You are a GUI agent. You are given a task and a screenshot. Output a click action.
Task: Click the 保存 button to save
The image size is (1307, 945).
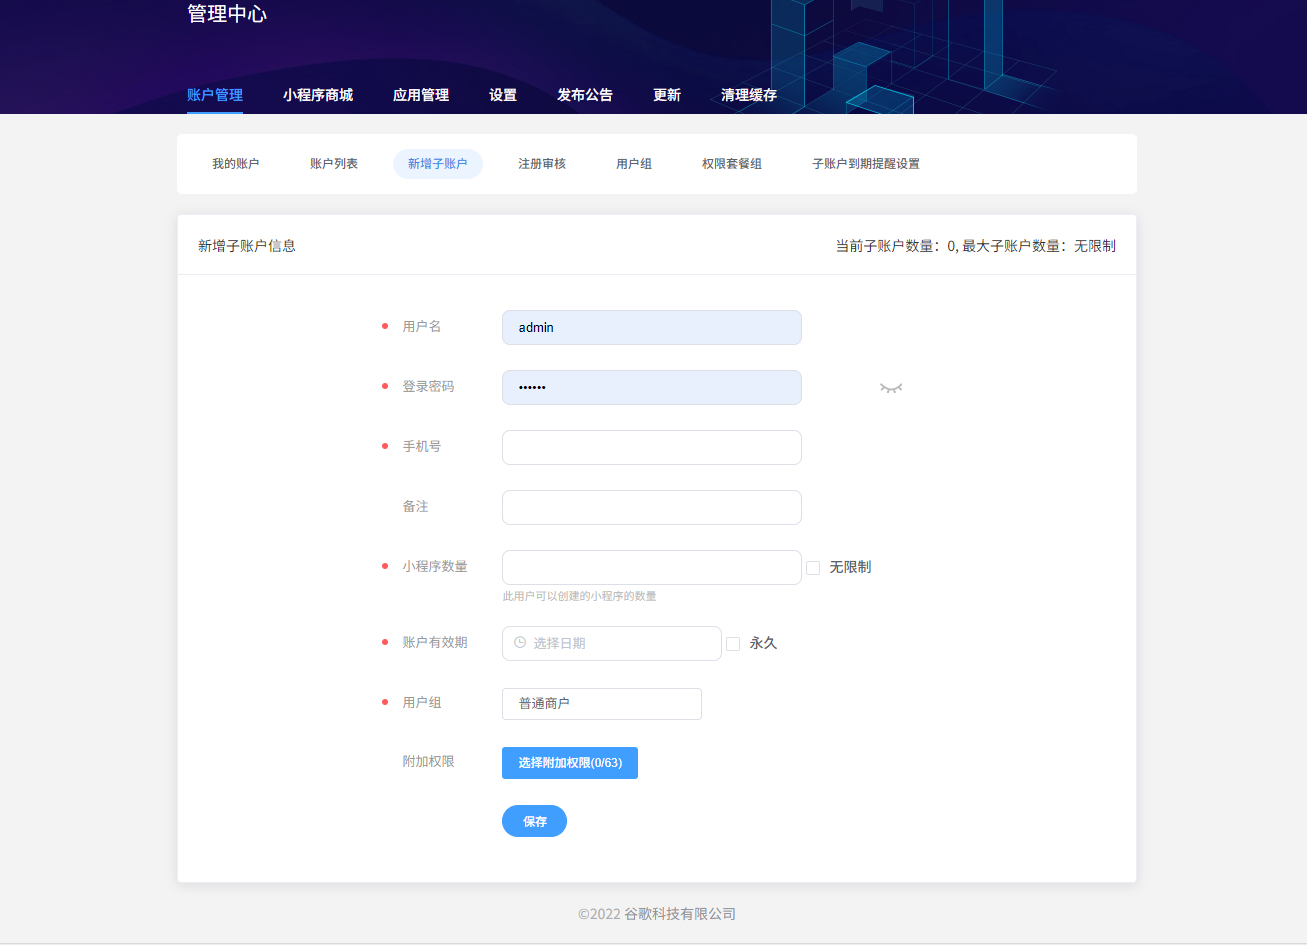click(x=534, y=821)
